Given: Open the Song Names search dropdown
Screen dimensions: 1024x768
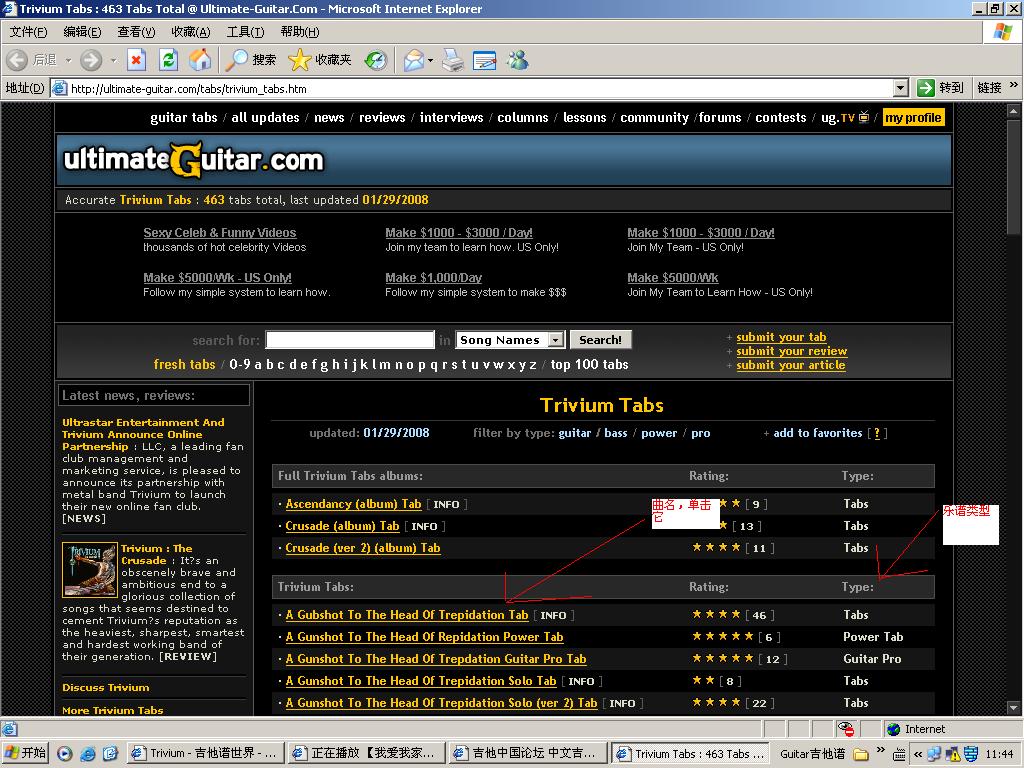Looking at the screenshot, I should click(555, 340).
